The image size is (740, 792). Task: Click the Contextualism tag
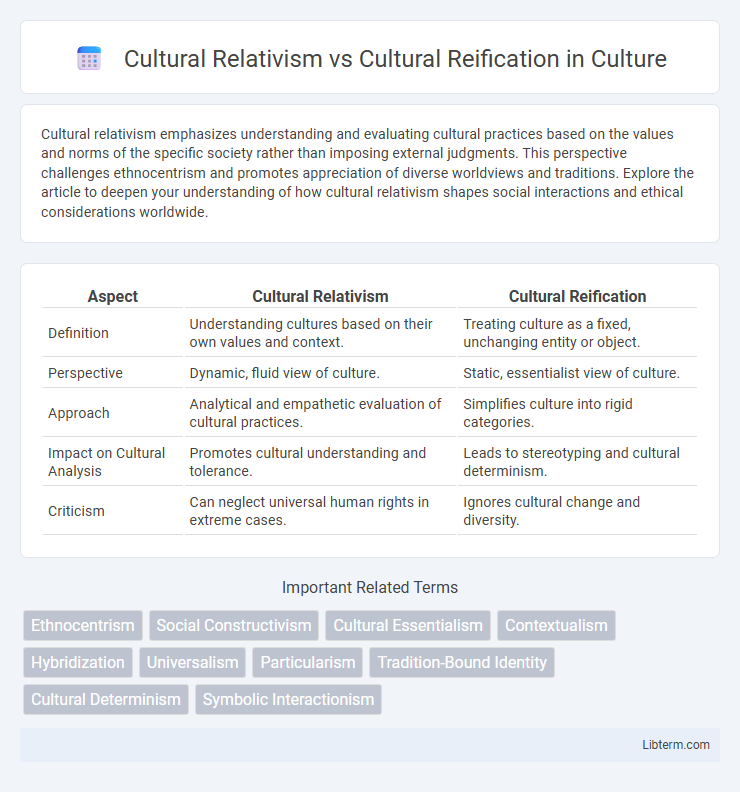point(556,625)
